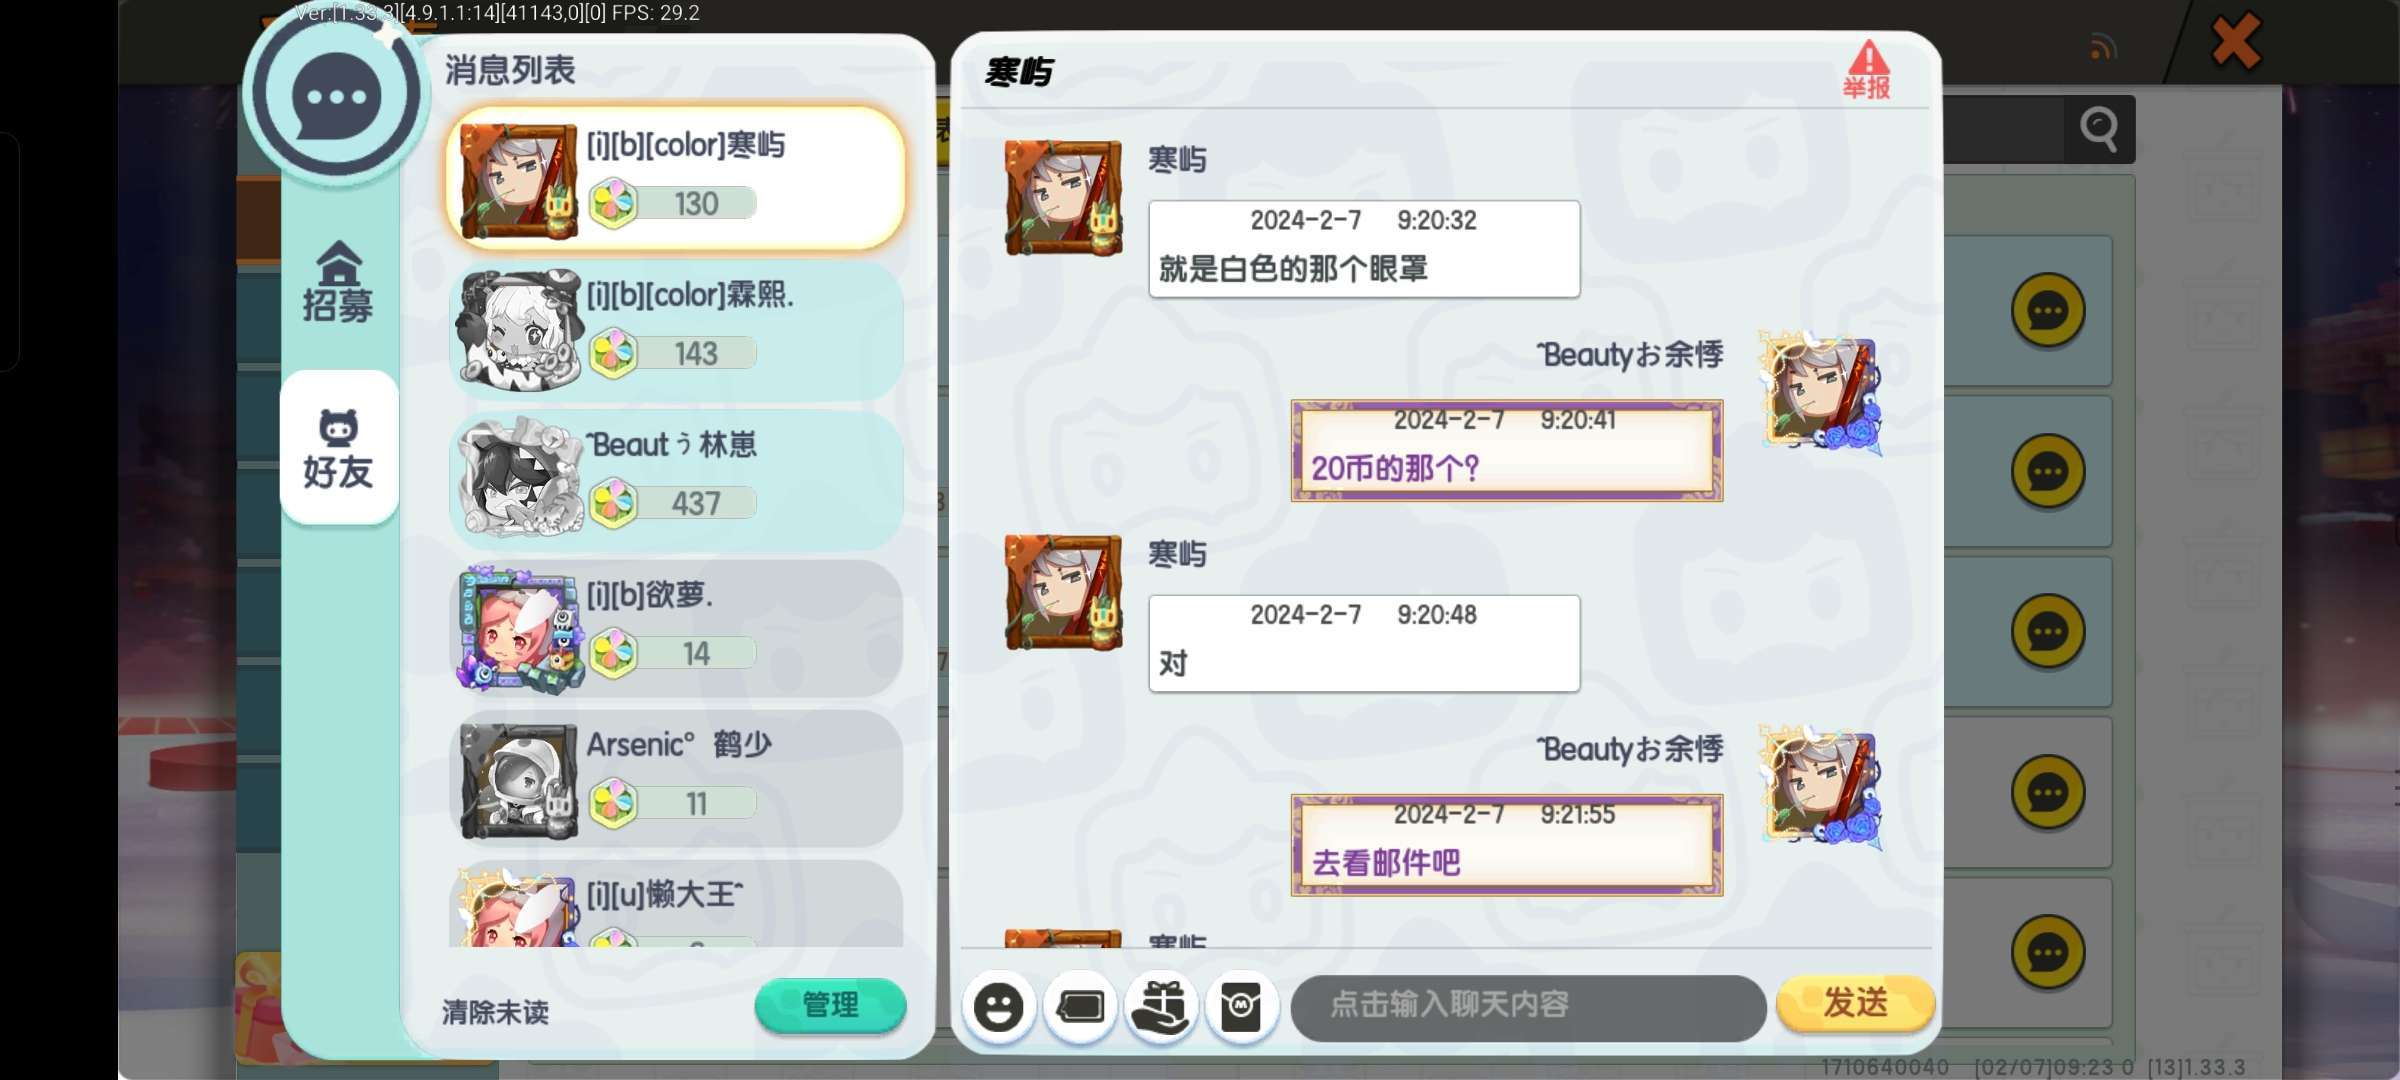Switch to the 招募 recruit tab
The image size is (2400, 1080).
pos(338,283)
